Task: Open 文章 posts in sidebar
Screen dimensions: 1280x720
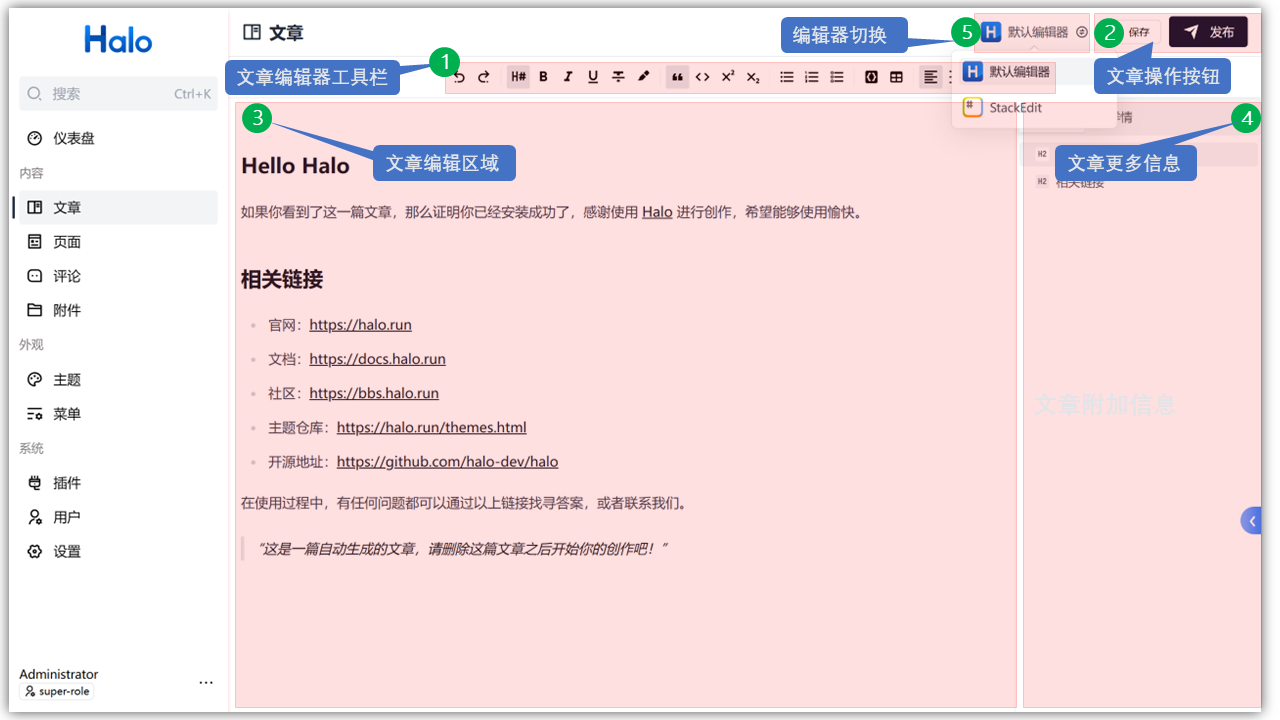Action: click(x=118, y=208)
